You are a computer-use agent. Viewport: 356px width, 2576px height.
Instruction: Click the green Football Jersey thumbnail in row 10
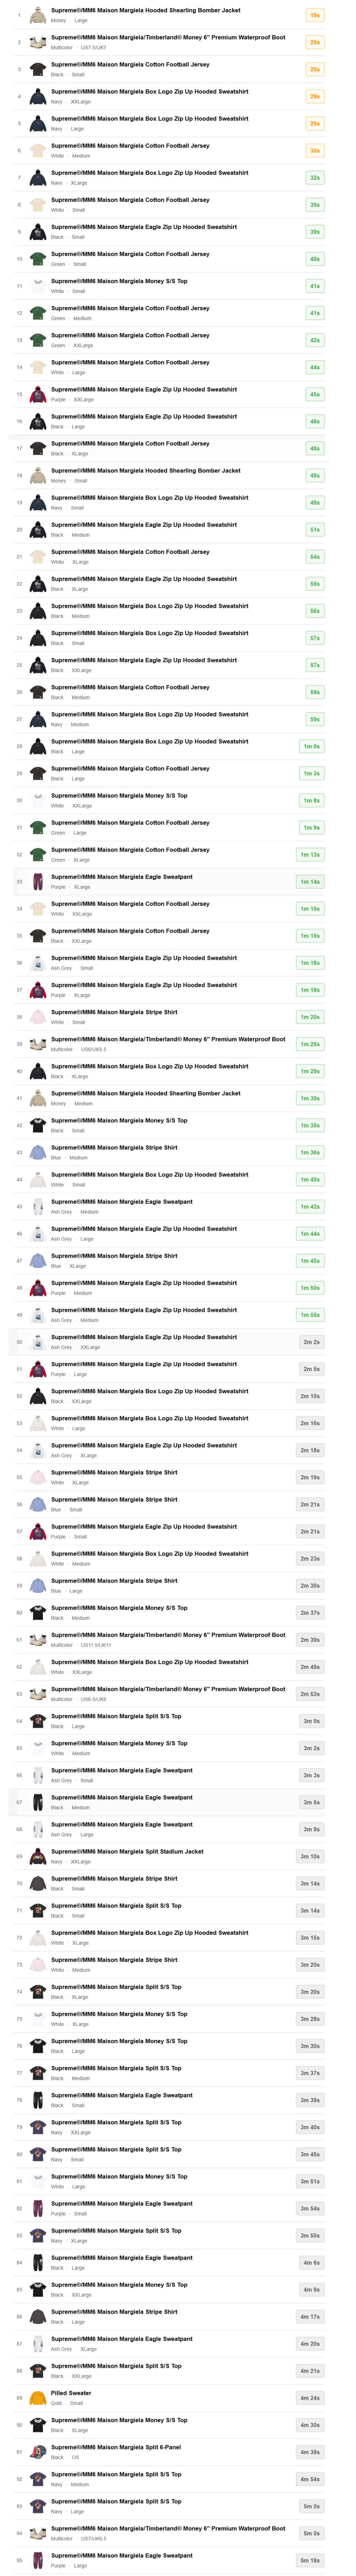(x=37, y=259)
